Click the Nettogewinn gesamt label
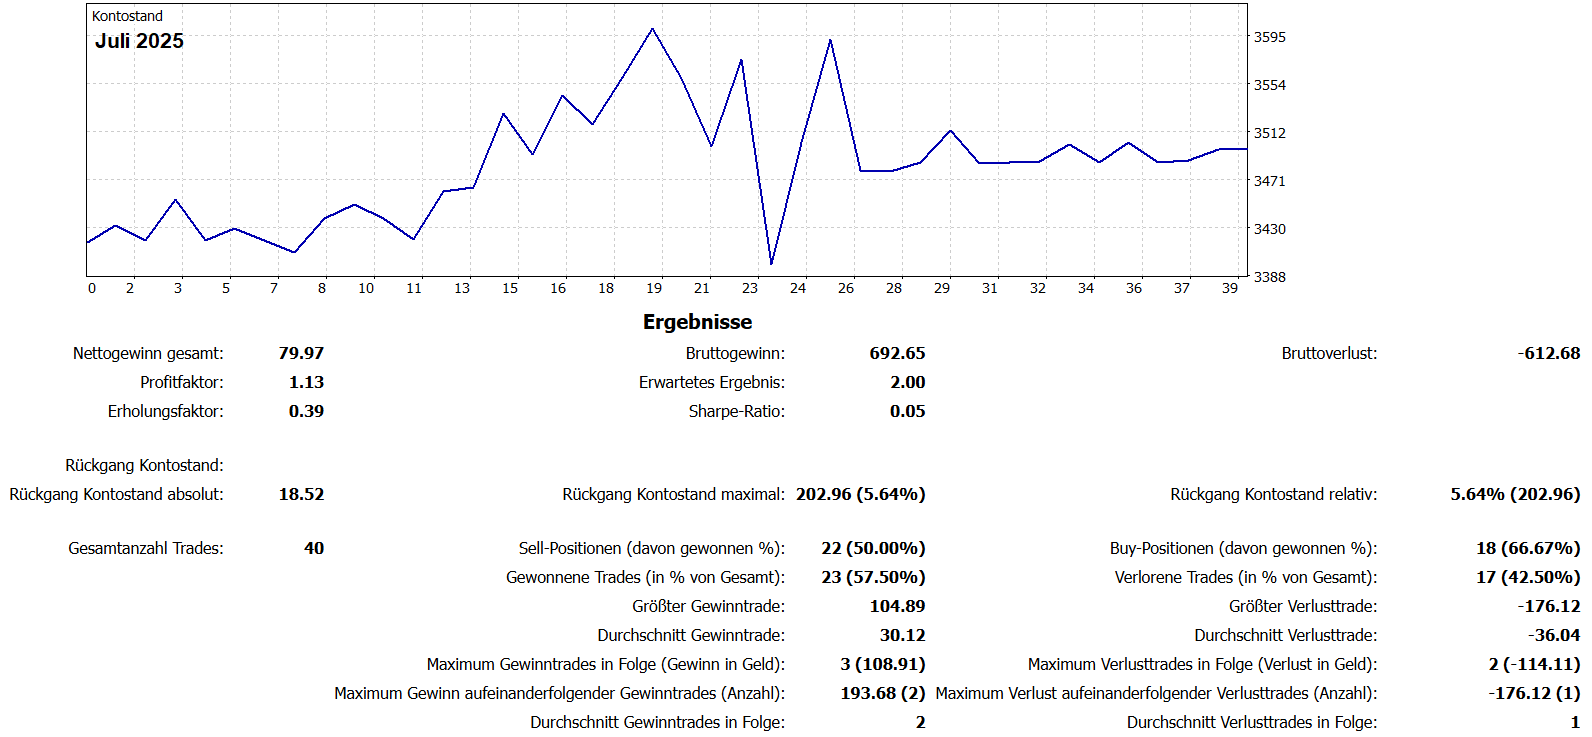 coord(148,353)
